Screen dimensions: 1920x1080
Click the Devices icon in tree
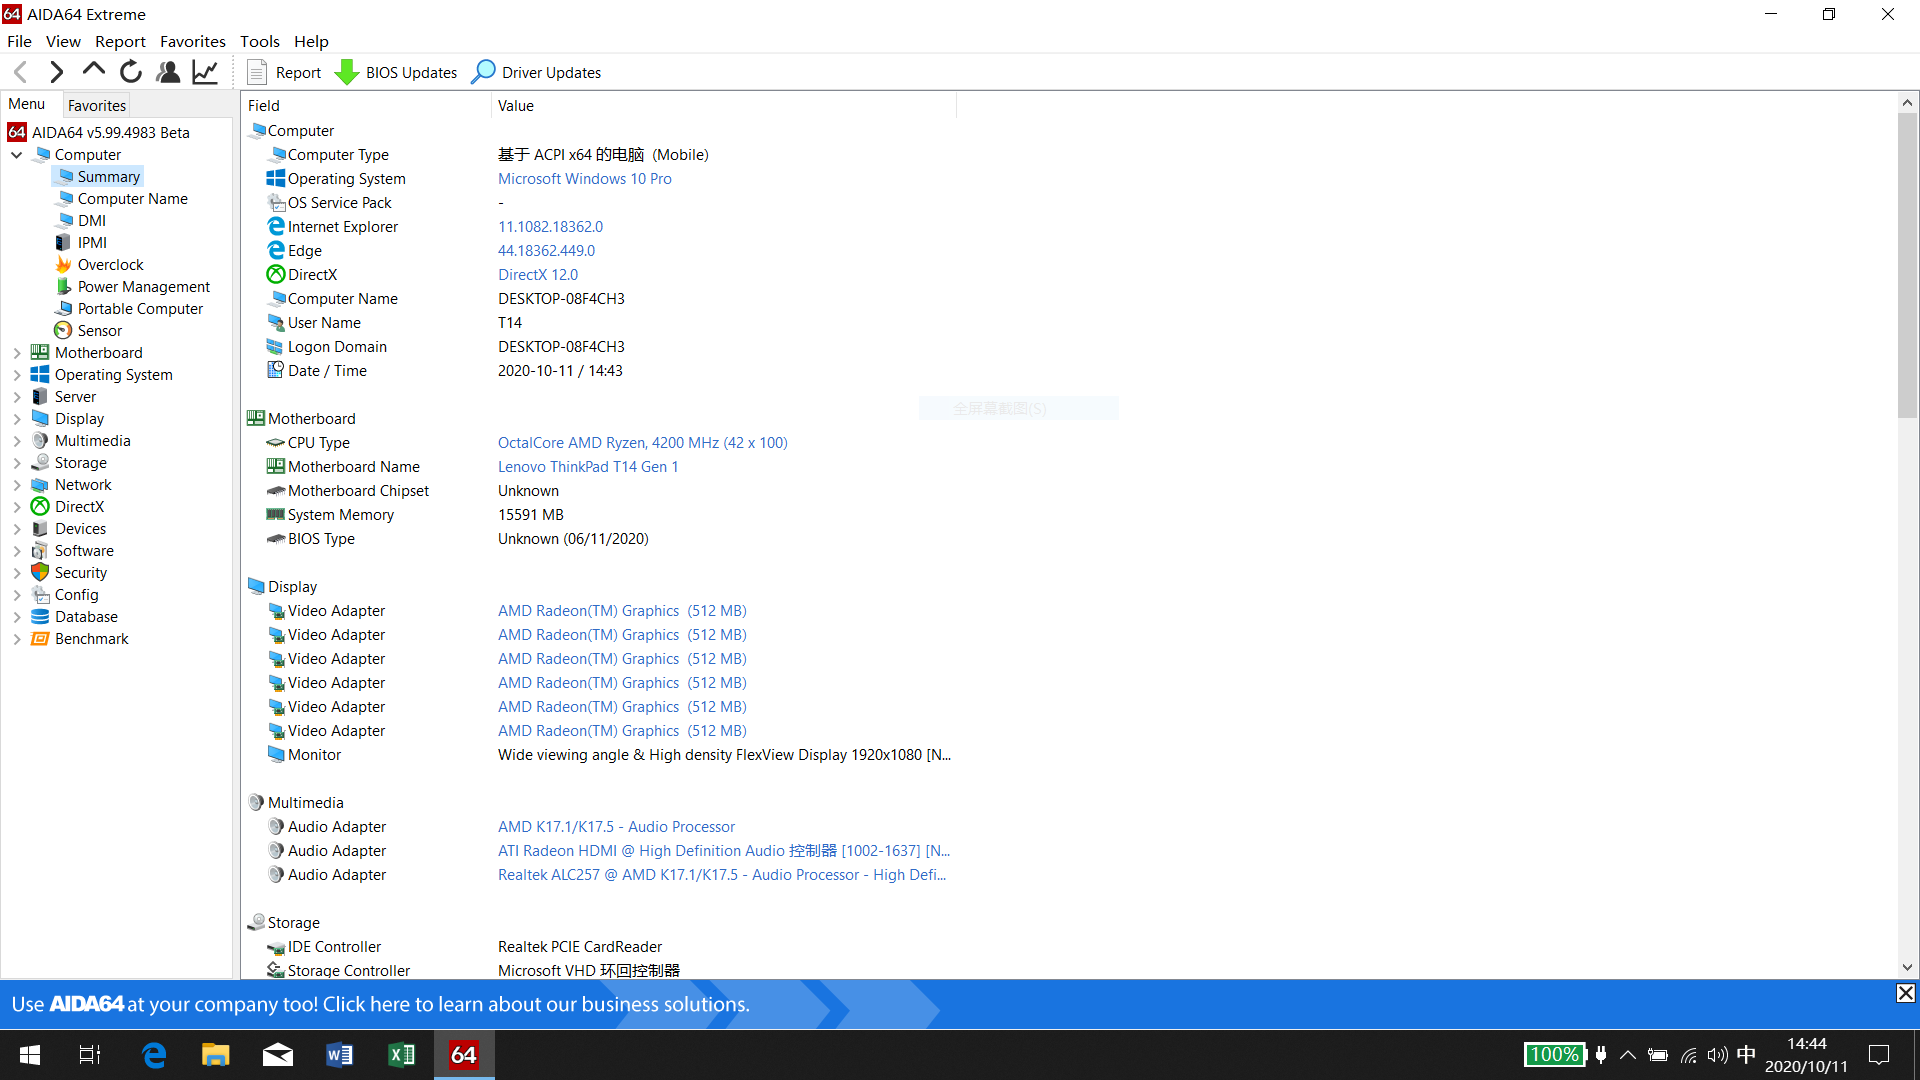pyautogui.click(x=40, y=529)
